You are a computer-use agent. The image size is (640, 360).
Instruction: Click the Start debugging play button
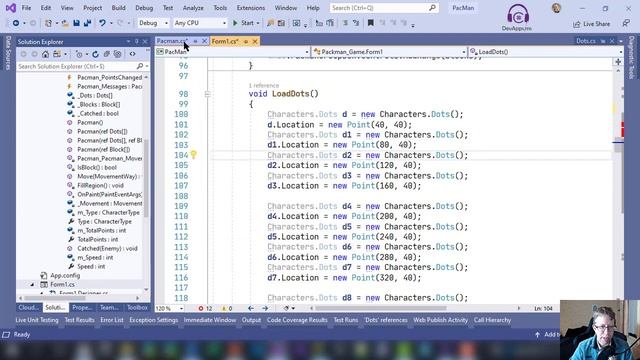(x=235, y=23)
